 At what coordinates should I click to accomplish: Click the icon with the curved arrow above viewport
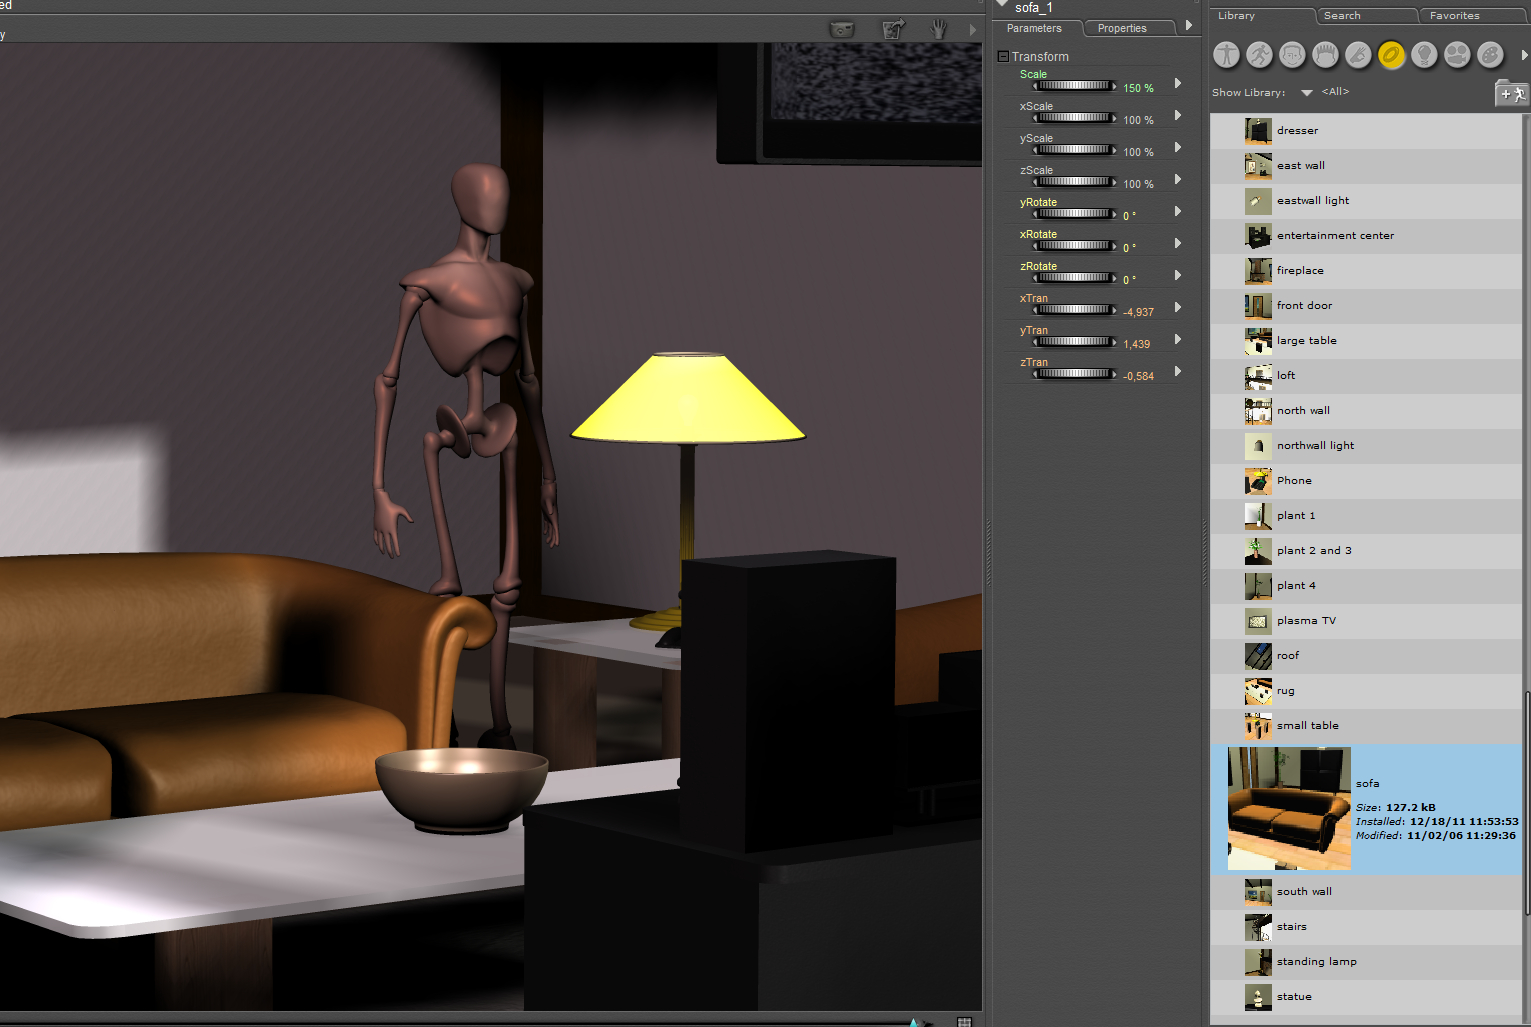point(893,29)
